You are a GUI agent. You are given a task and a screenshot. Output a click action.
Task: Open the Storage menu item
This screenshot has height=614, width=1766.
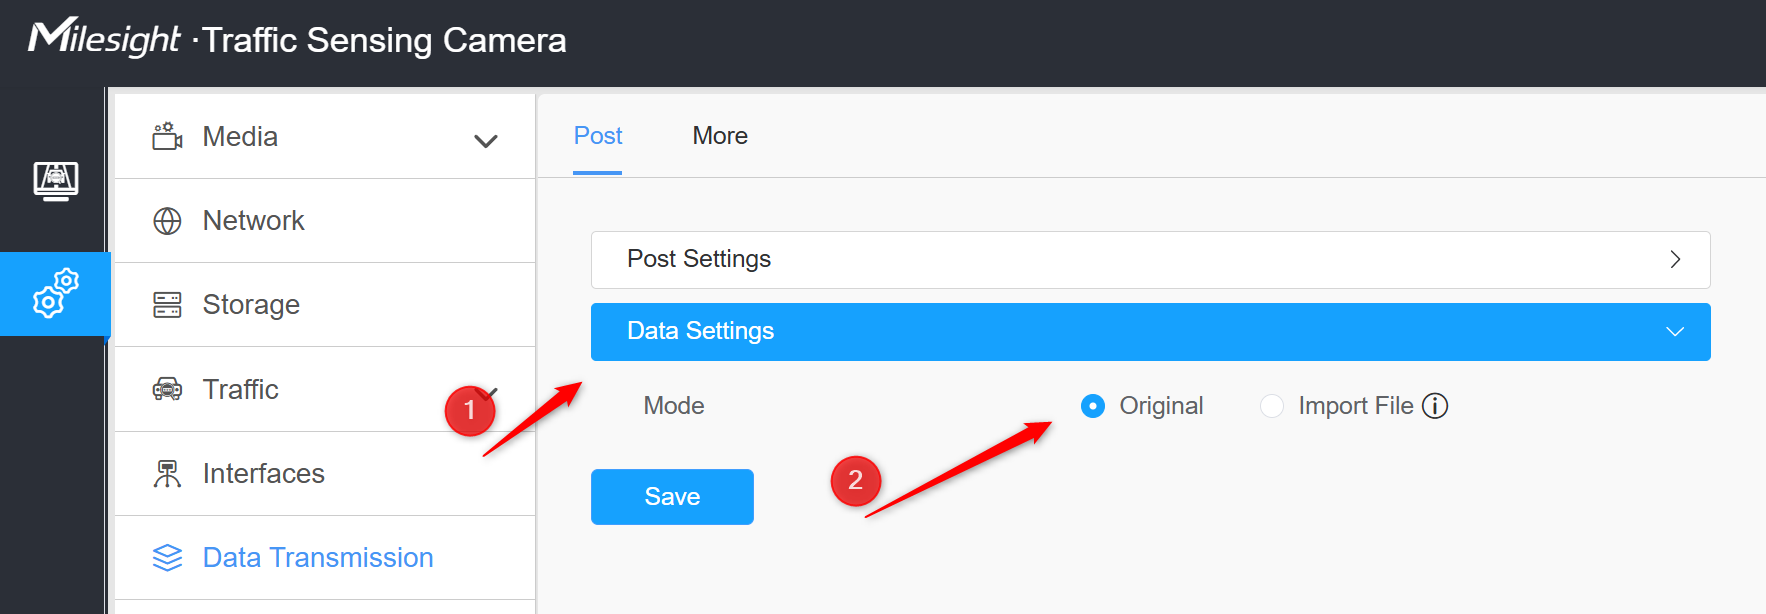pos(325,305)
